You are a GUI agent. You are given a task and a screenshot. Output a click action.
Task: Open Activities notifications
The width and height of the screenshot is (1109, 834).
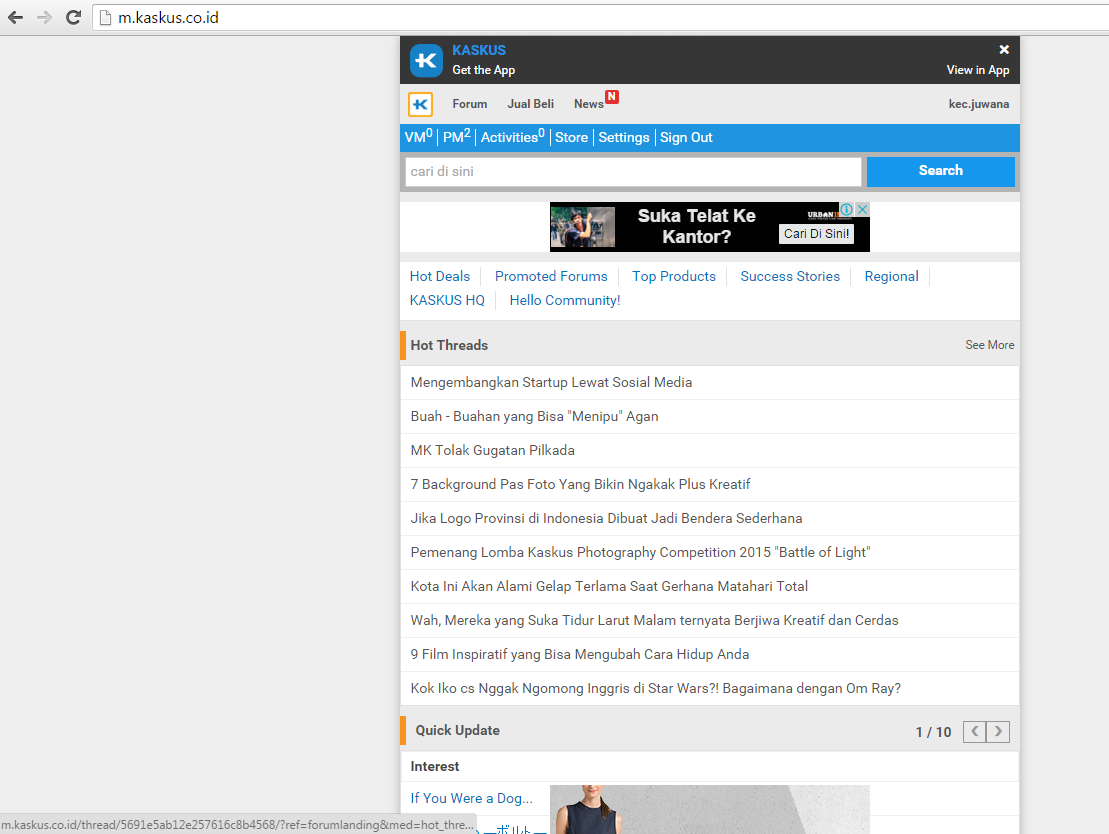tap(513, 137)
